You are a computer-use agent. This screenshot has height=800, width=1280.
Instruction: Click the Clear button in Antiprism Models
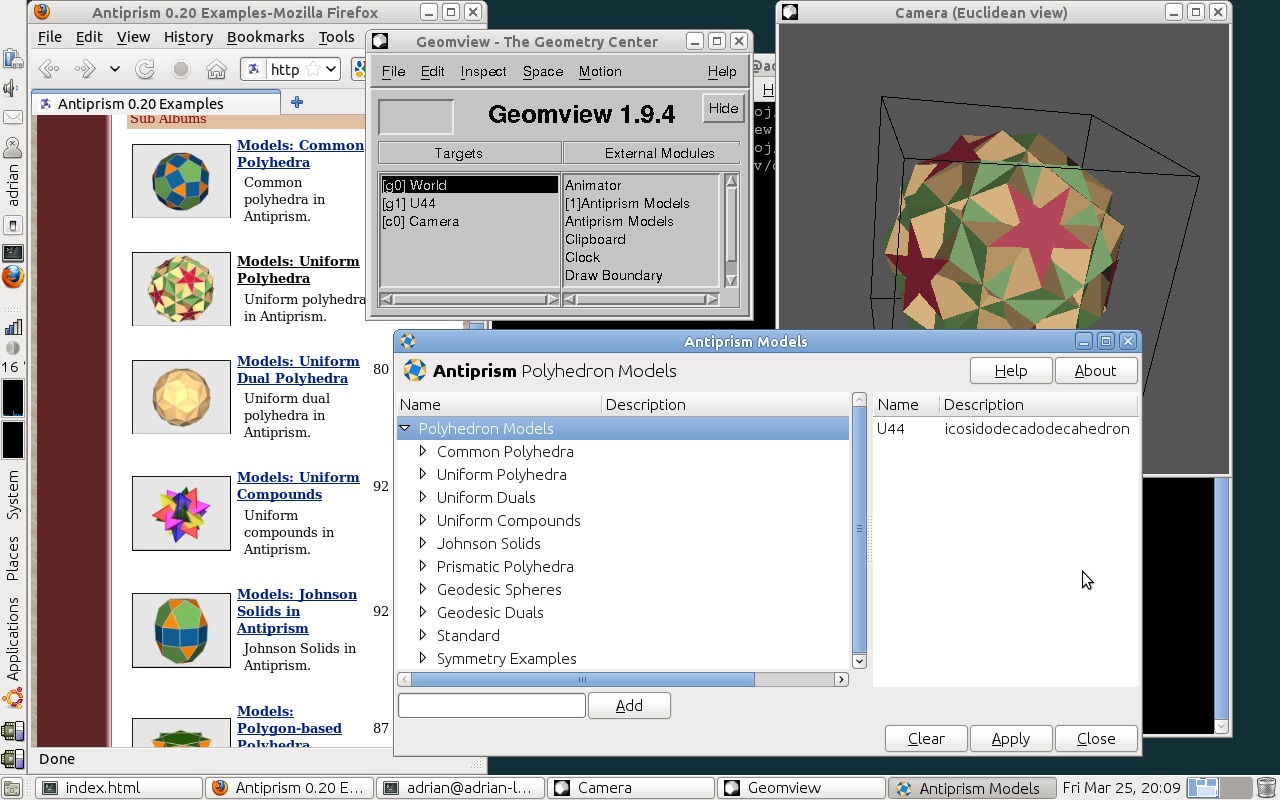coord(926,738)
